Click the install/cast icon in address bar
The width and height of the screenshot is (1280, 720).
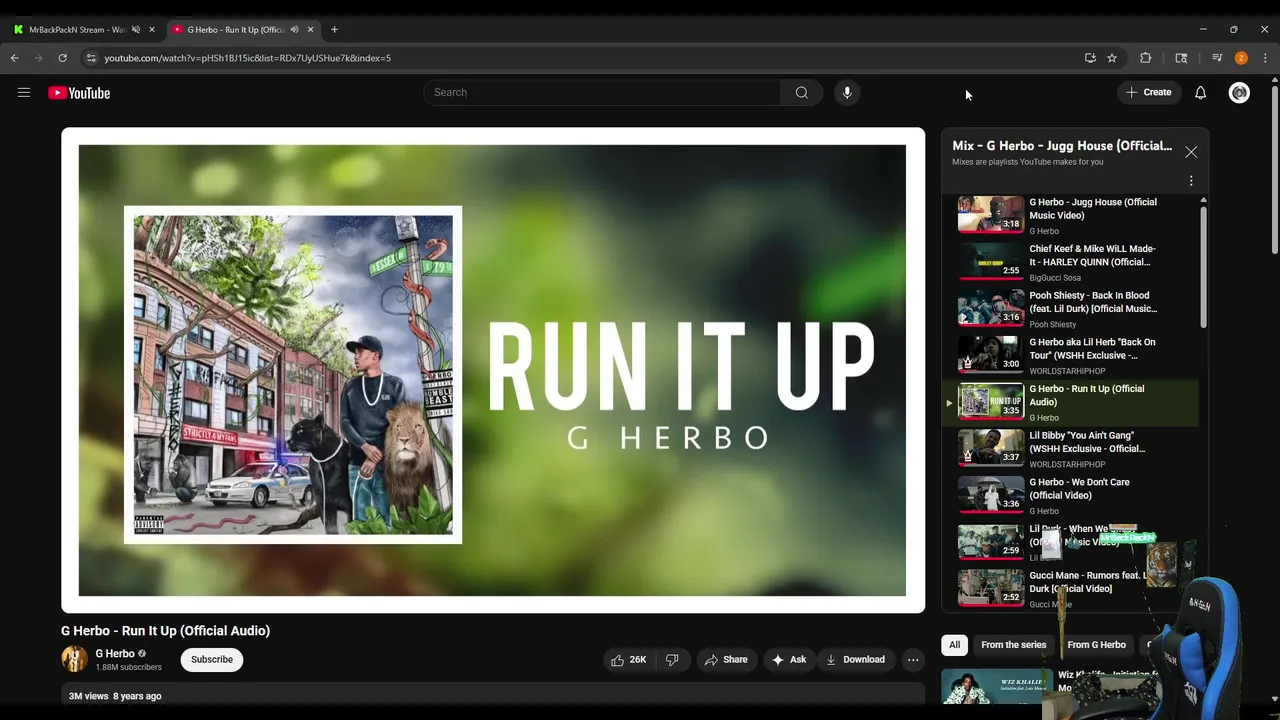1090,58
